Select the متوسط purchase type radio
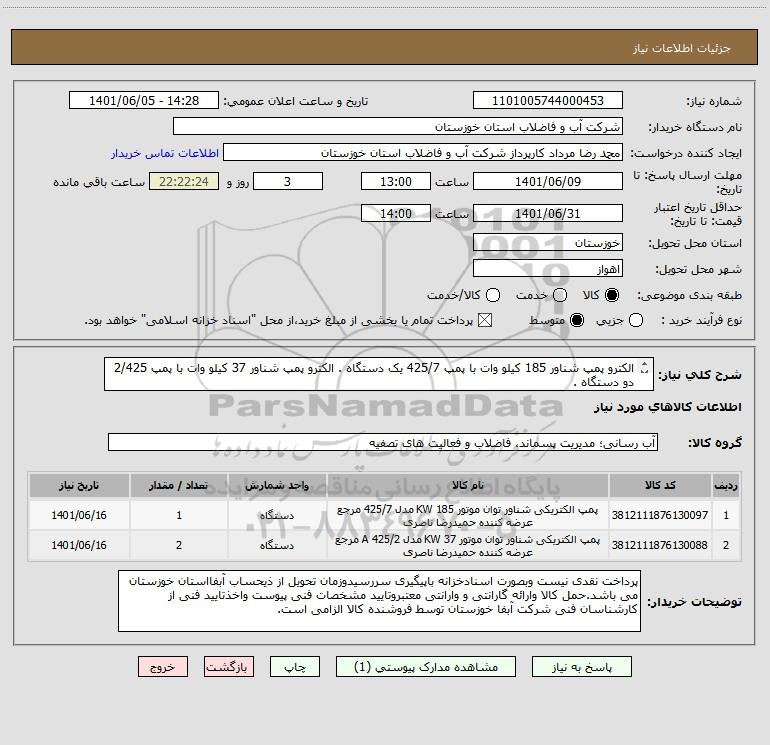770x745 pixels. click(x=577, y=320)
